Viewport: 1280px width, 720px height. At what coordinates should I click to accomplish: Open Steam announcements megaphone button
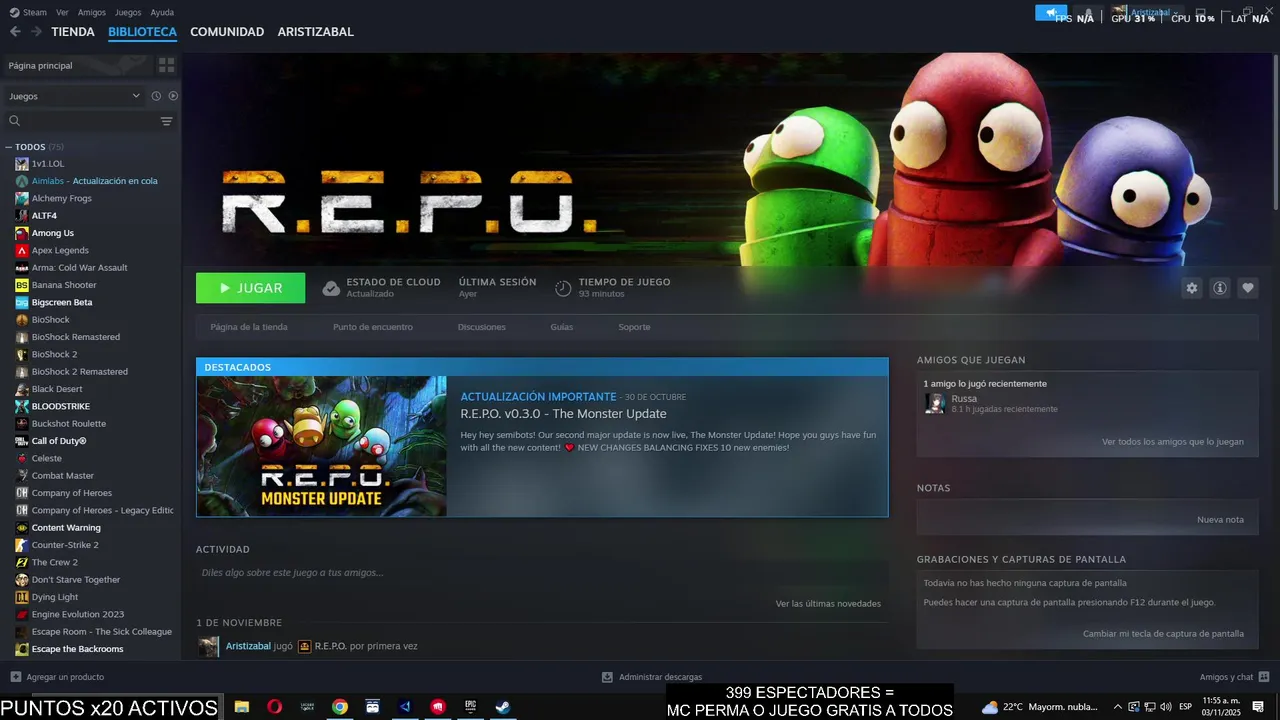[x=1051, y=13]
